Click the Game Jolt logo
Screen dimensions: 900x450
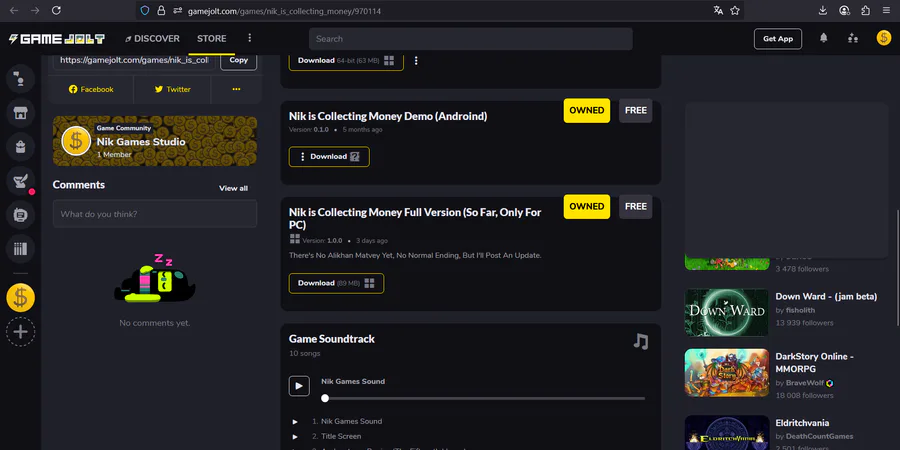(x=56, y=39)
